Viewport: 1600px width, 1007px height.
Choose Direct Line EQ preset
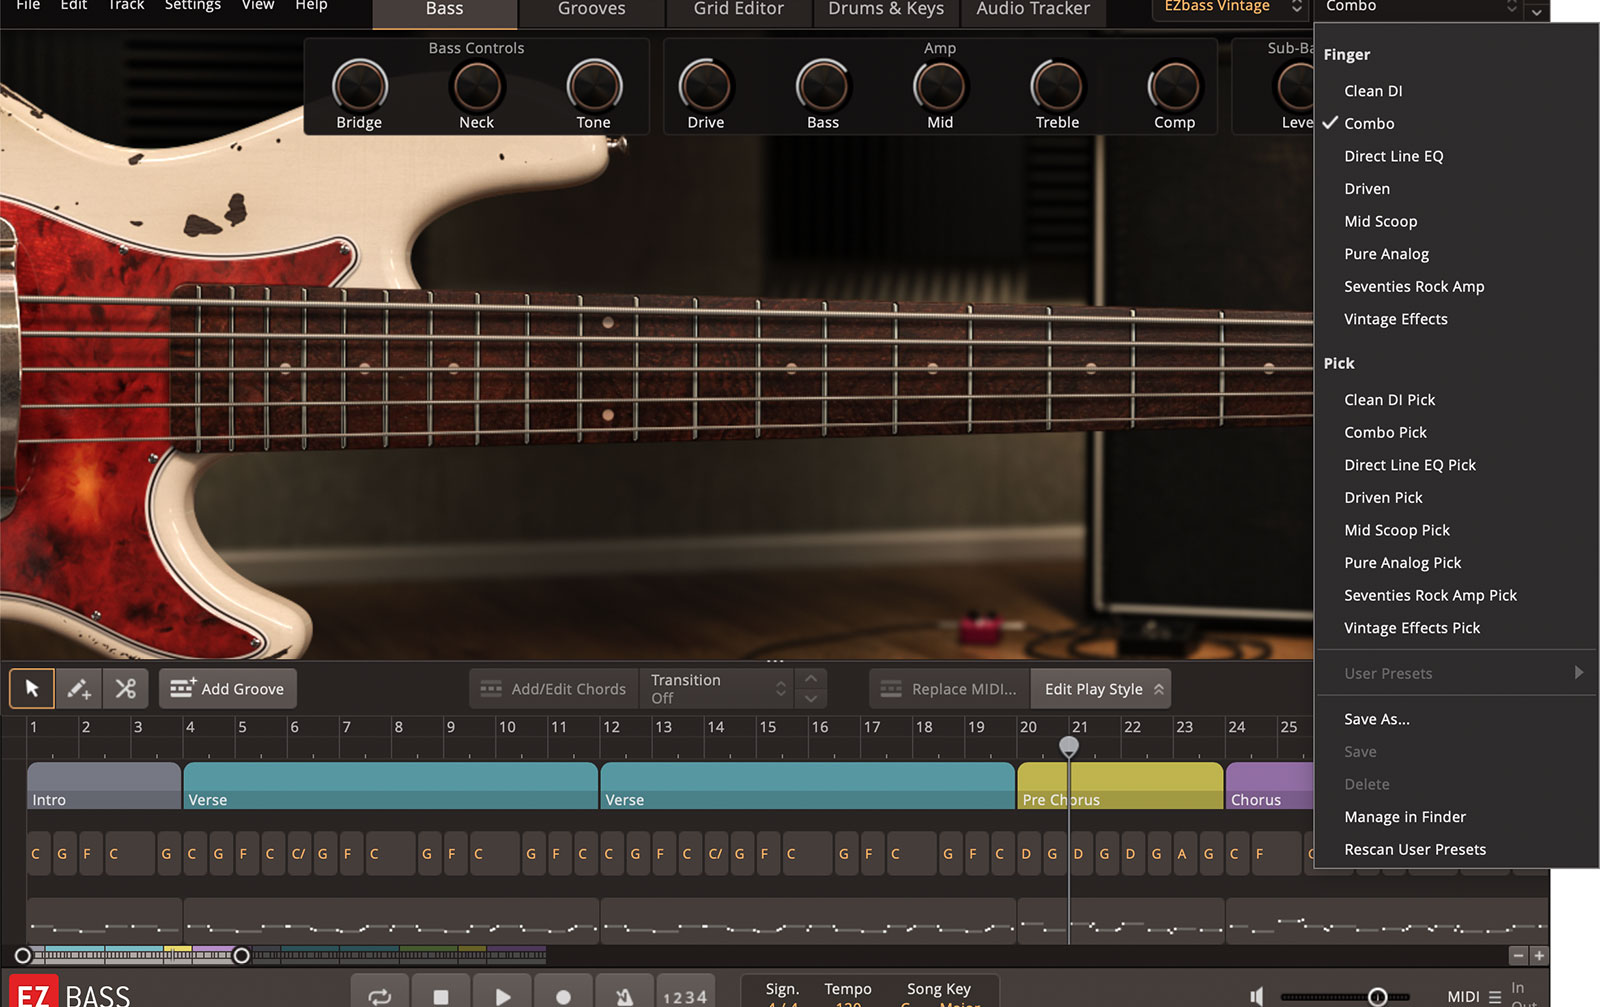[1455, 156]
